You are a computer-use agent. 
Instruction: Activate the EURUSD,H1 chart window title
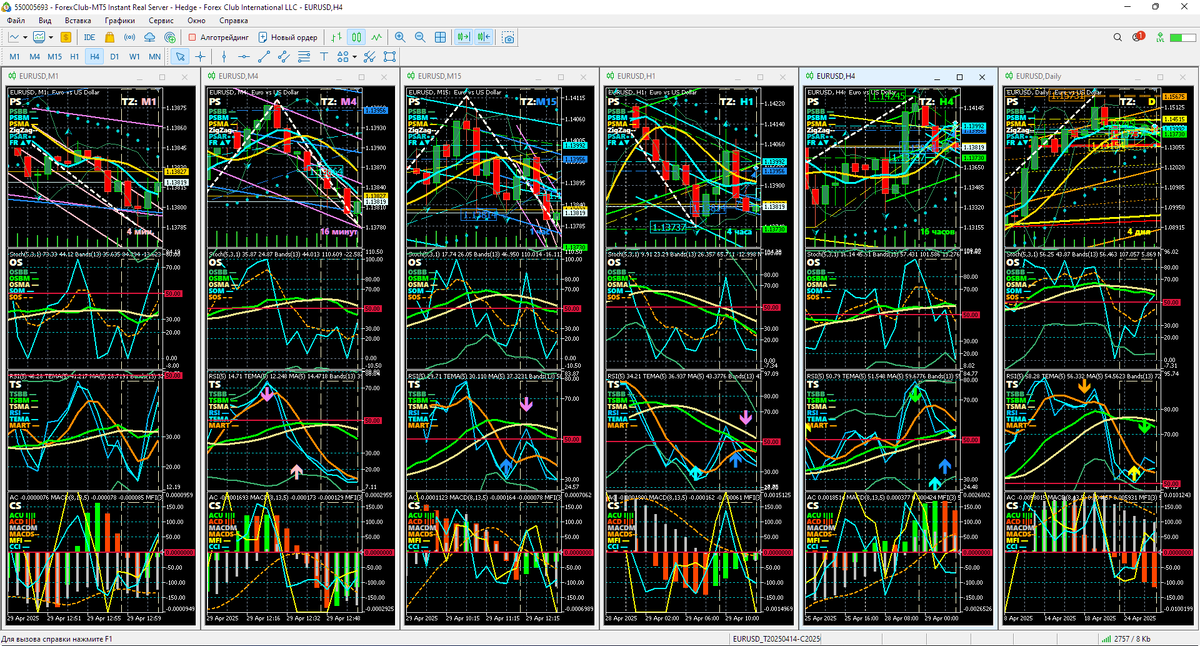coord(637,76)
